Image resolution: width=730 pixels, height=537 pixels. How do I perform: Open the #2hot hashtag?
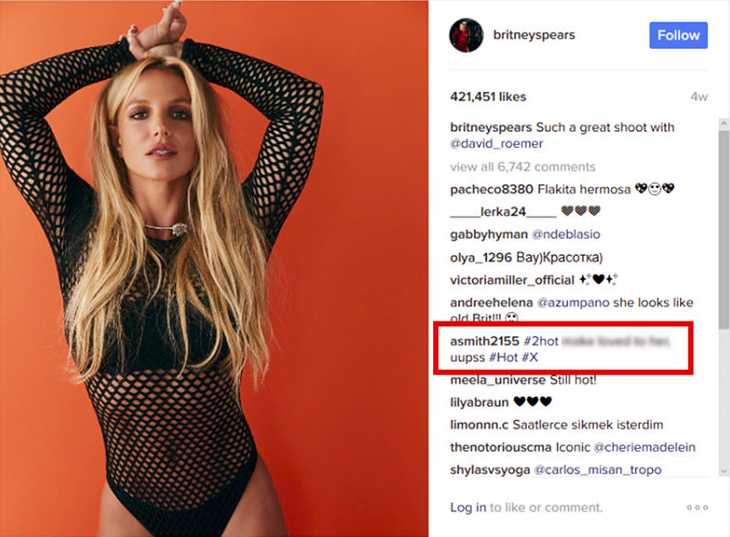541,341
